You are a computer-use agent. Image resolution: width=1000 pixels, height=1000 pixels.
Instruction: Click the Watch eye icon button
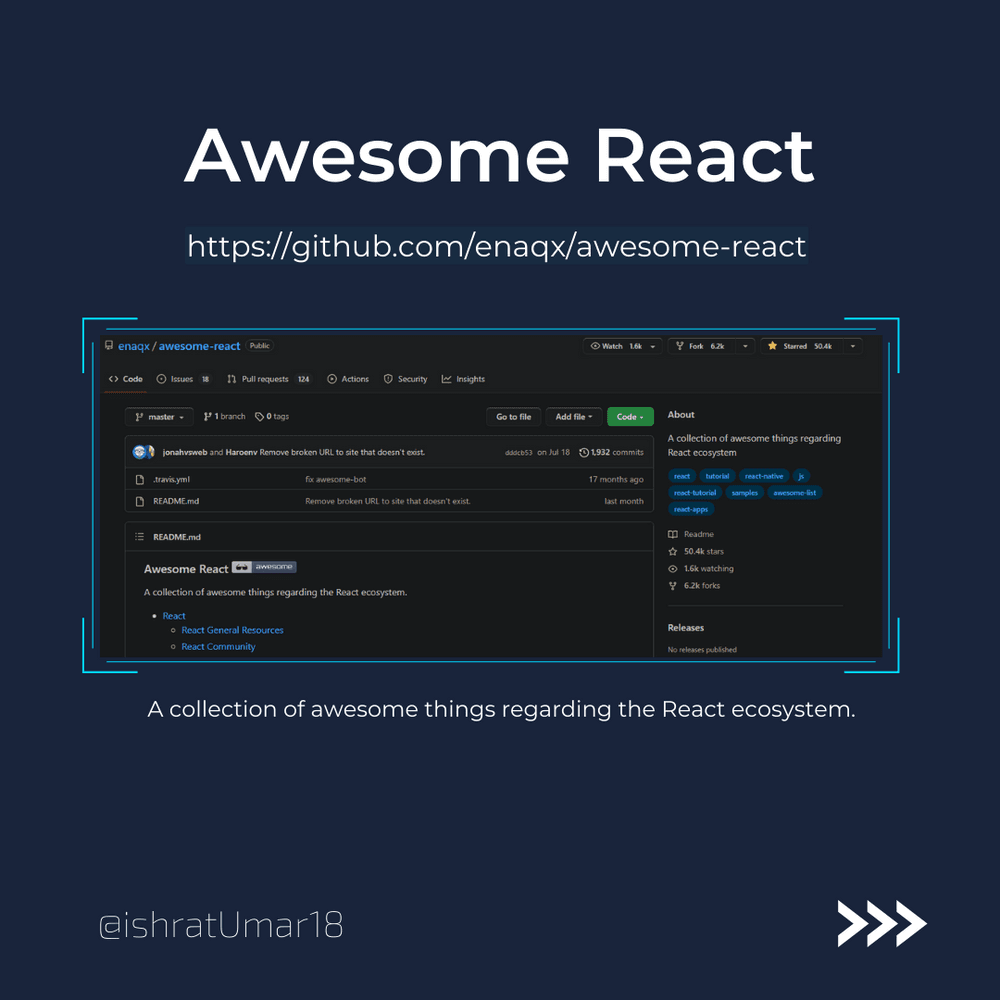coord(595,346)
